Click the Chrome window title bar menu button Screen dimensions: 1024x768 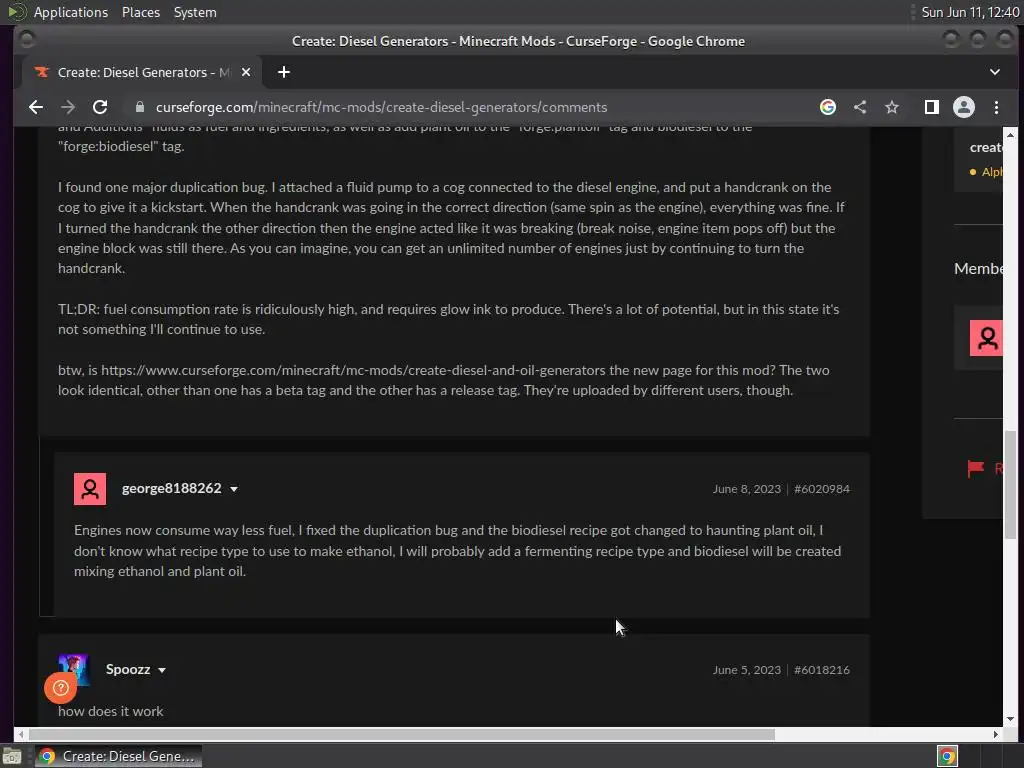click(26, 40)
